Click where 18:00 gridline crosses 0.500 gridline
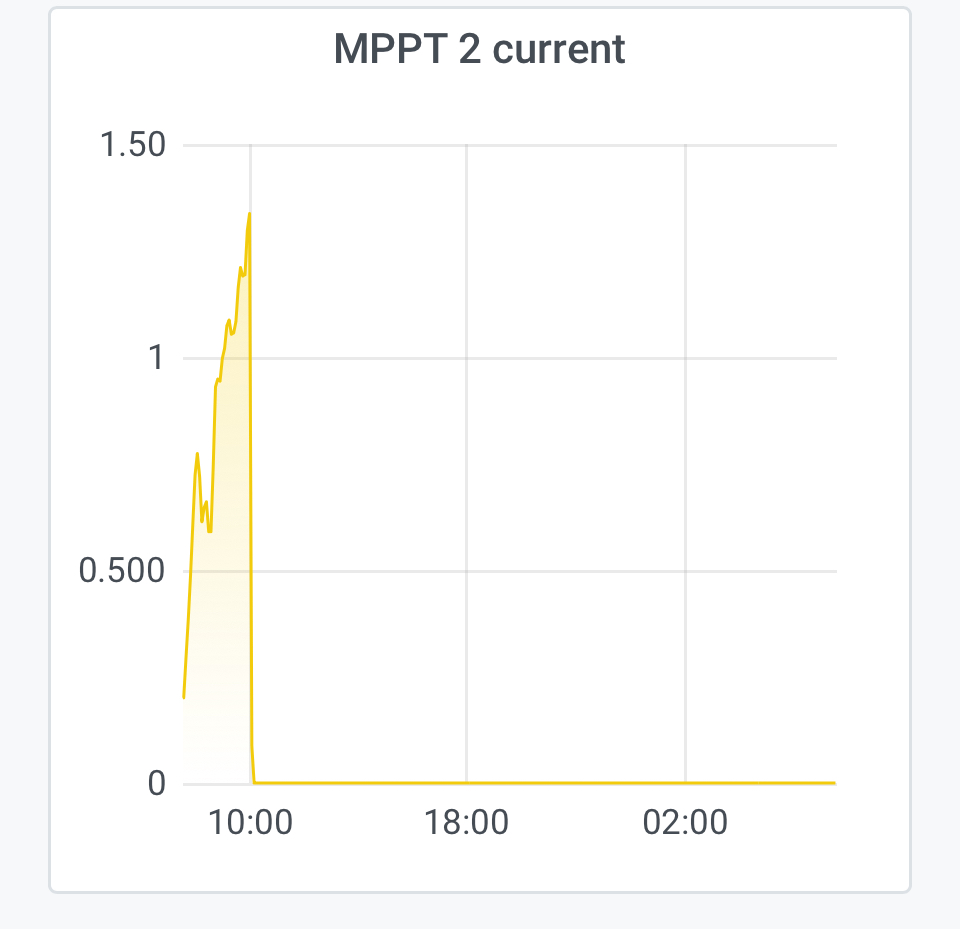This screenshot has width=960, height=929. (x=467, y=571)
